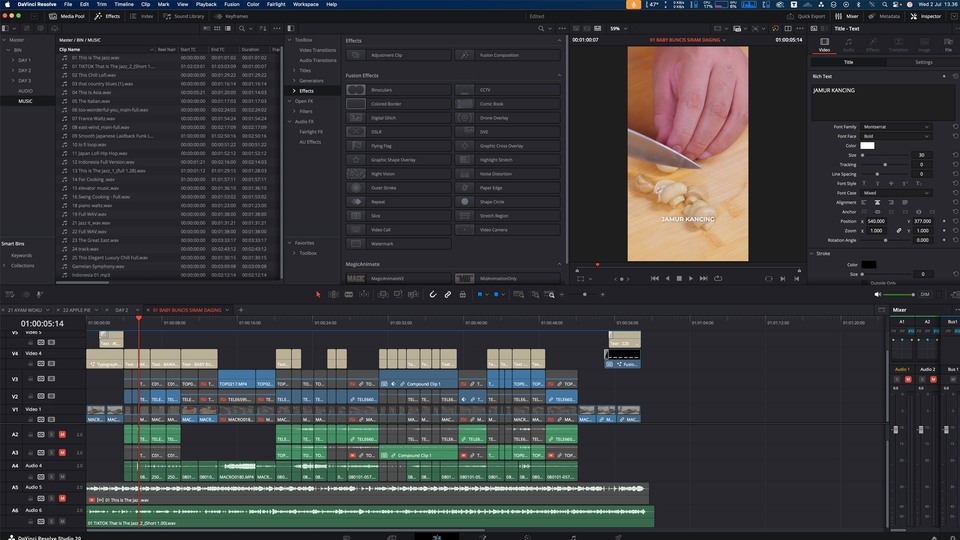Add a new timeline tab with plus
Image resolution: width=960 pixels, height=540 pixels.
tap(241, 310)
